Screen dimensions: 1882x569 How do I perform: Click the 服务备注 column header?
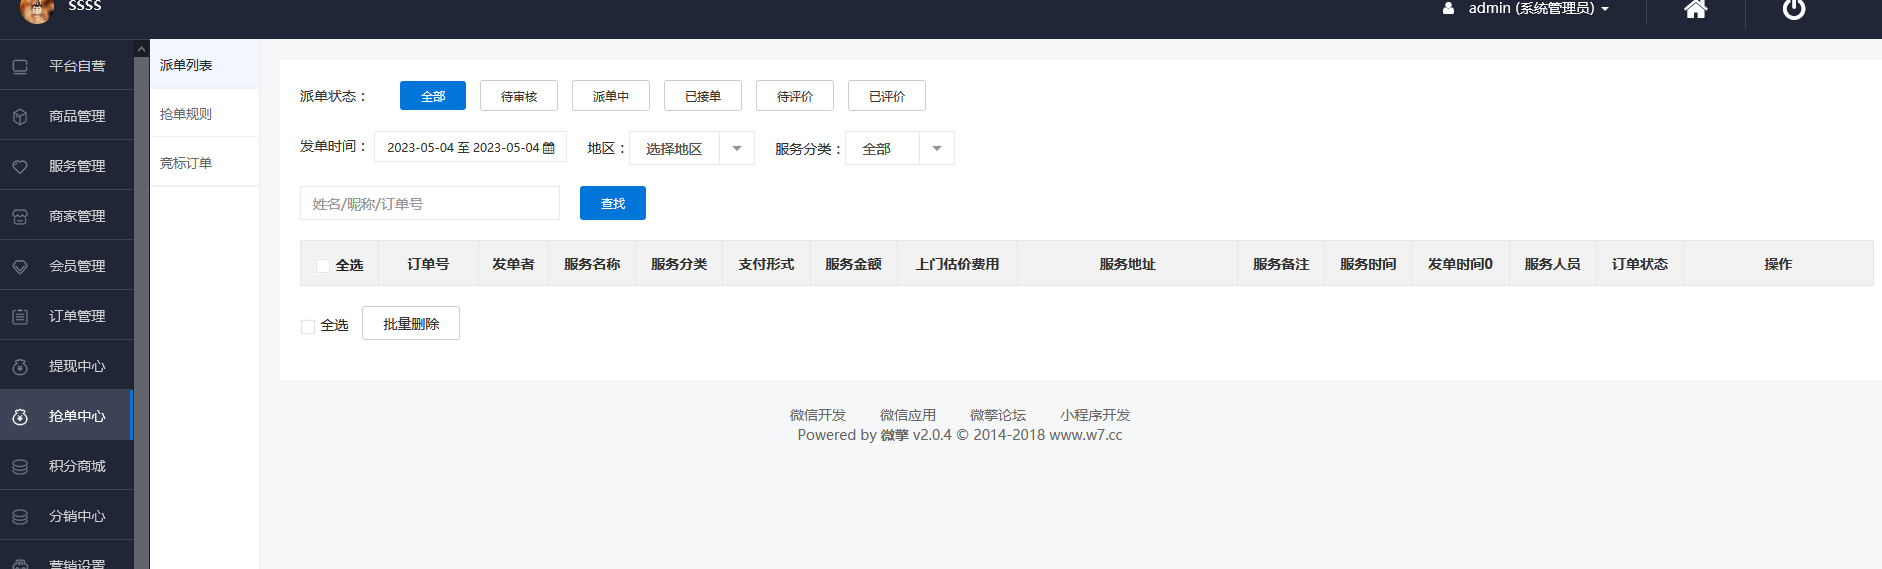point(1281,264)
